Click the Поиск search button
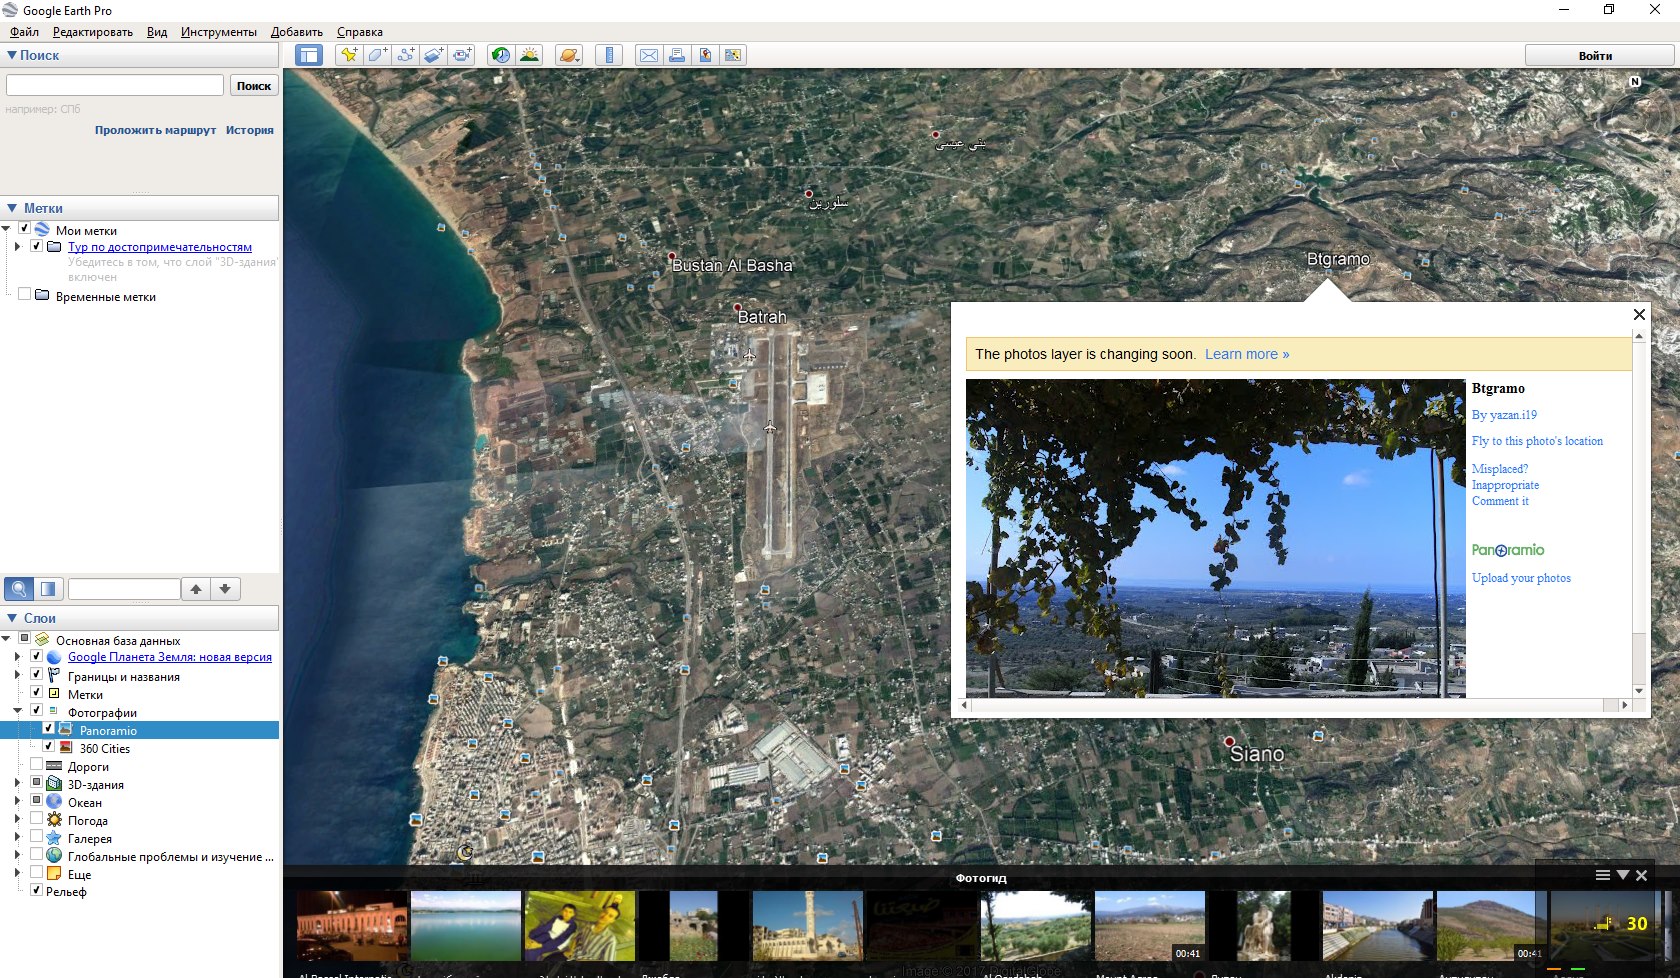The width and height of the screenshot is (1680, 978). pyautogui.click(x=254, y=86)
